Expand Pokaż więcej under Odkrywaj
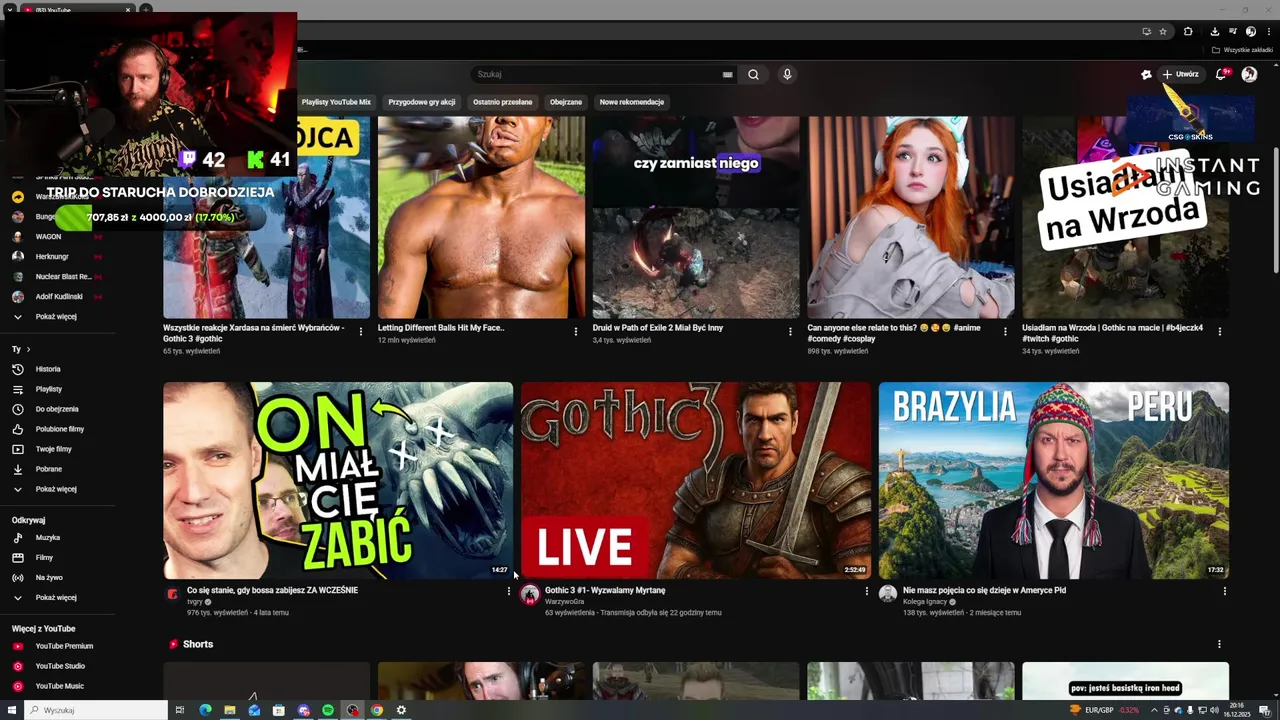Screen dimensions: 1280x720 [56, 598]
